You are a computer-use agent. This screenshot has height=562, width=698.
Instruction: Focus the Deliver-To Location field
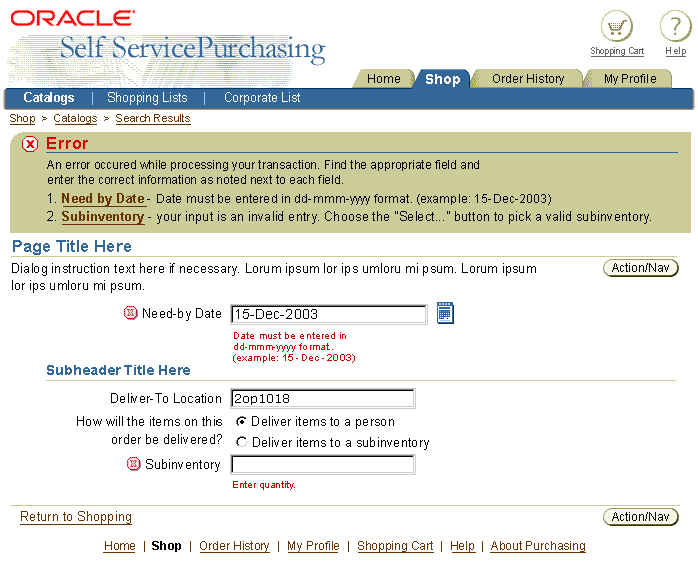tap(323, 398)
